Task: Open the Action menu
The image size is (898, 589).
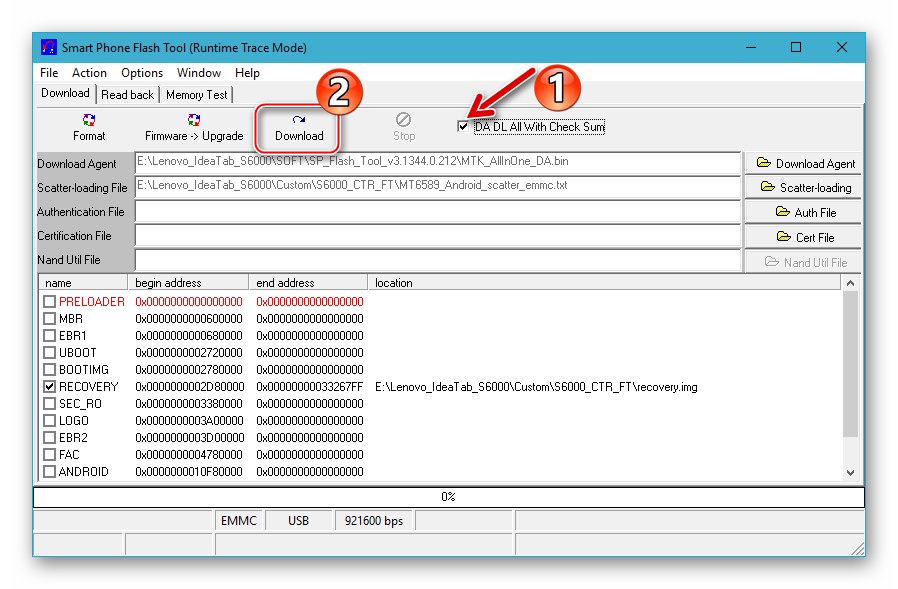Action: pyautogui.click(x=89, y=72)
